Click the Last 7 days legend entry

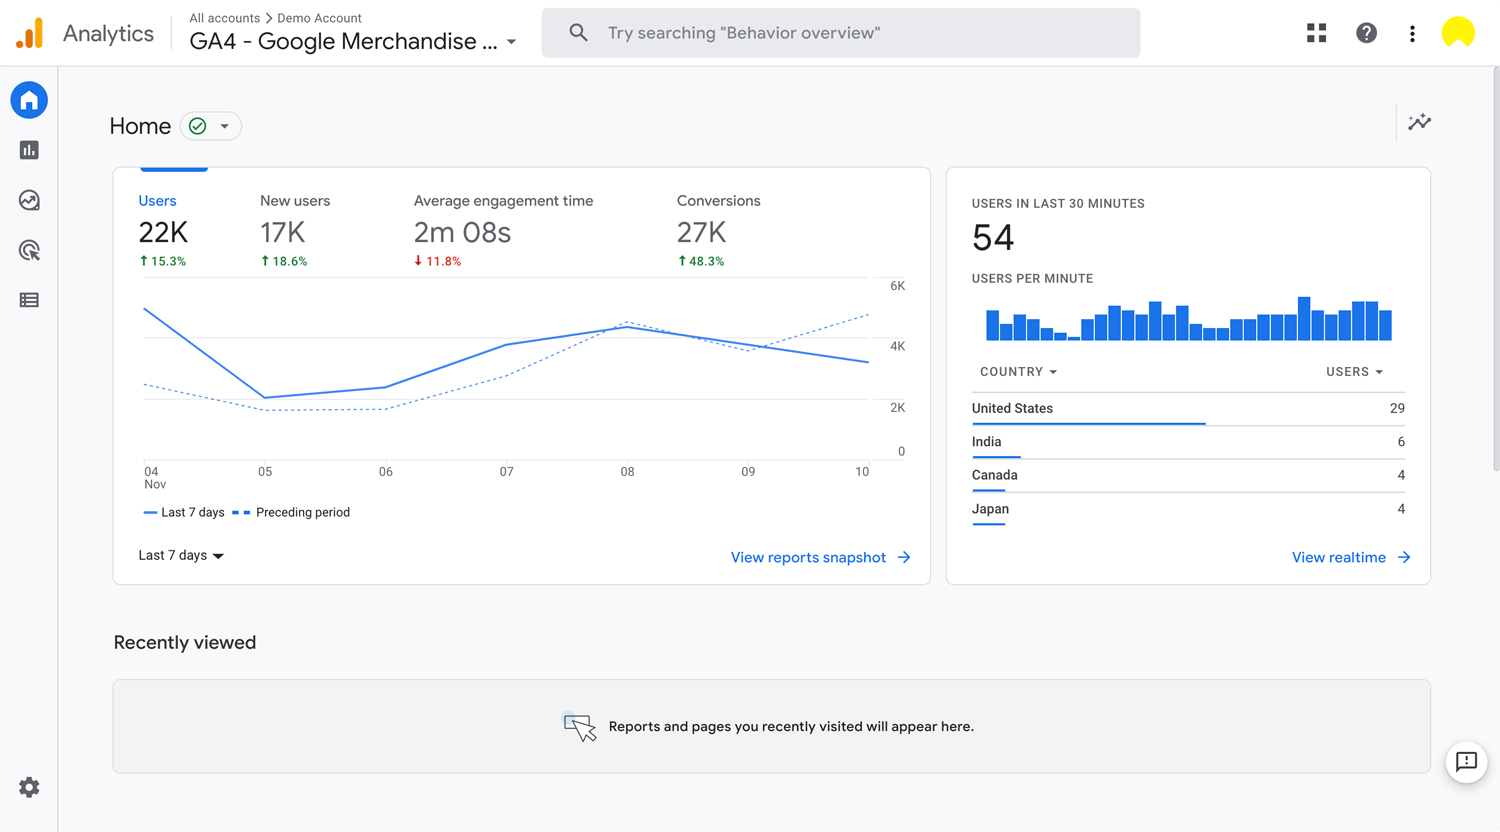(x=184, y=512)
